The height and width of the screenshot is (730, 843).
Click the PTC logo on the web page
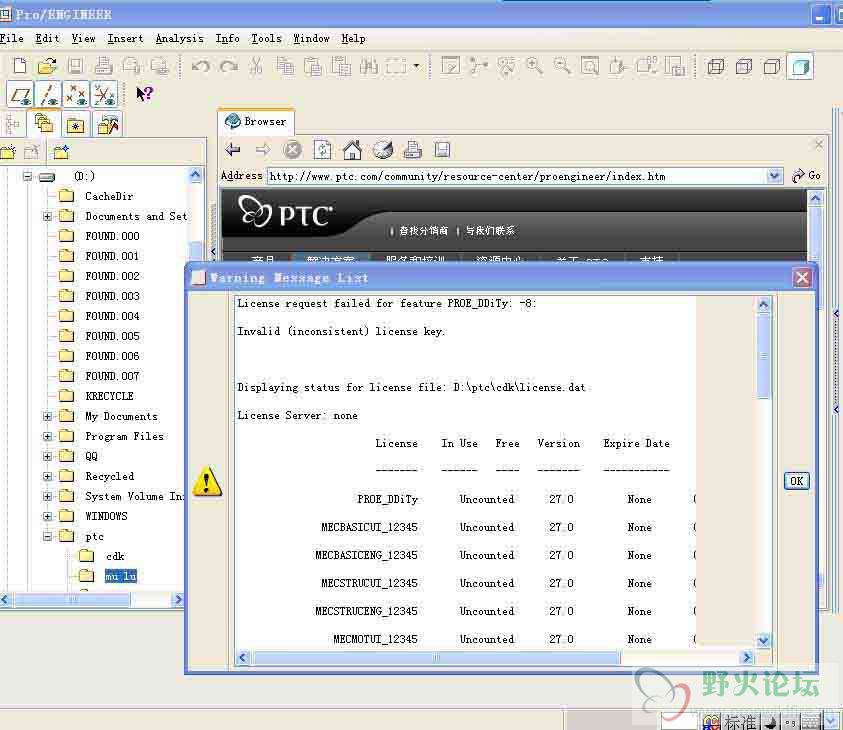click(285, 213)
